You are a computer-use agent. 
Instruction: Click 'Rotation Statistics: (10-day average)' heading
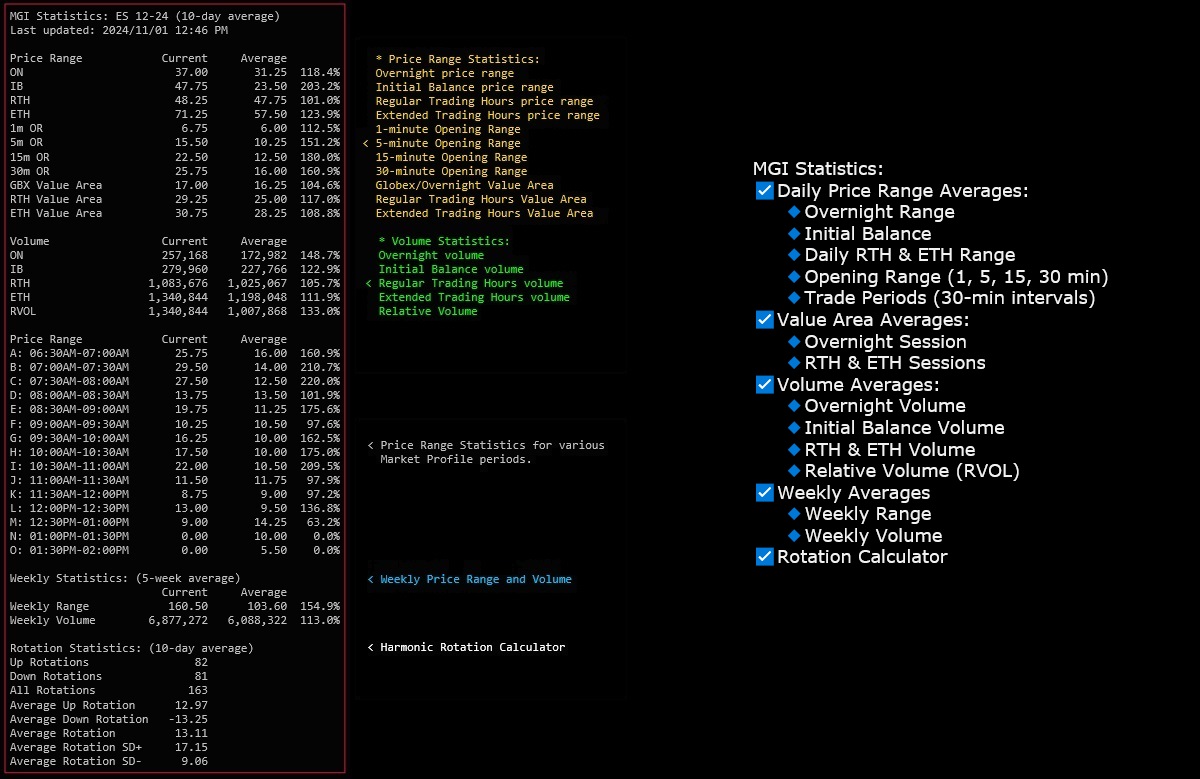[x=132, y=648]
